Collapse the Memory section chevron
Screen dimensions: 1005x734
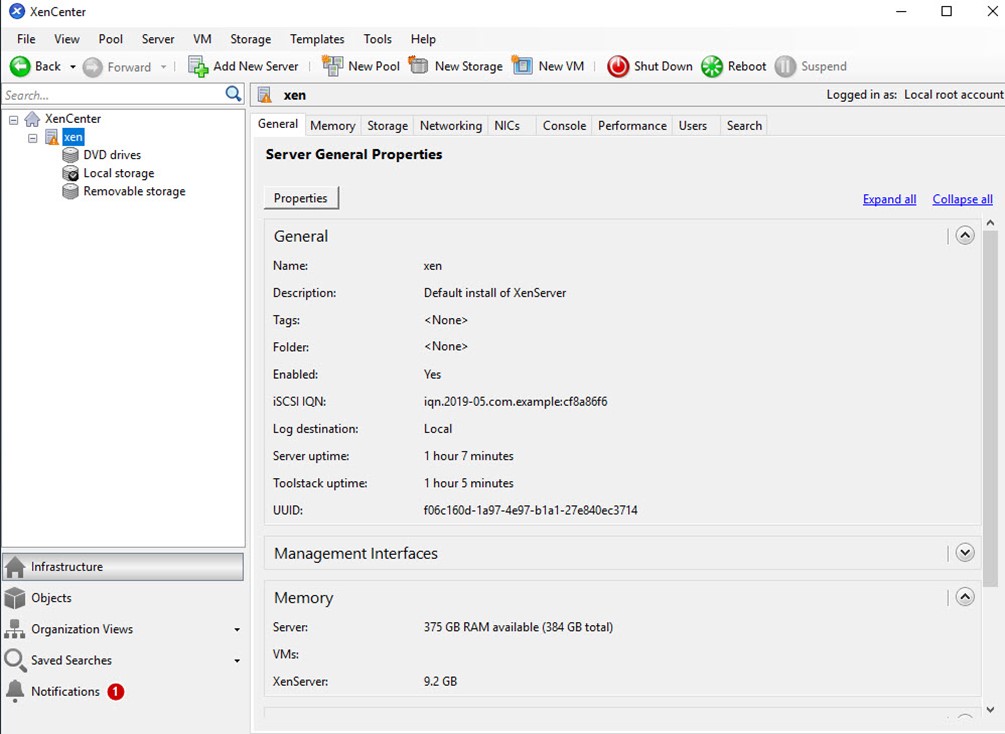[x=965, y=597]
